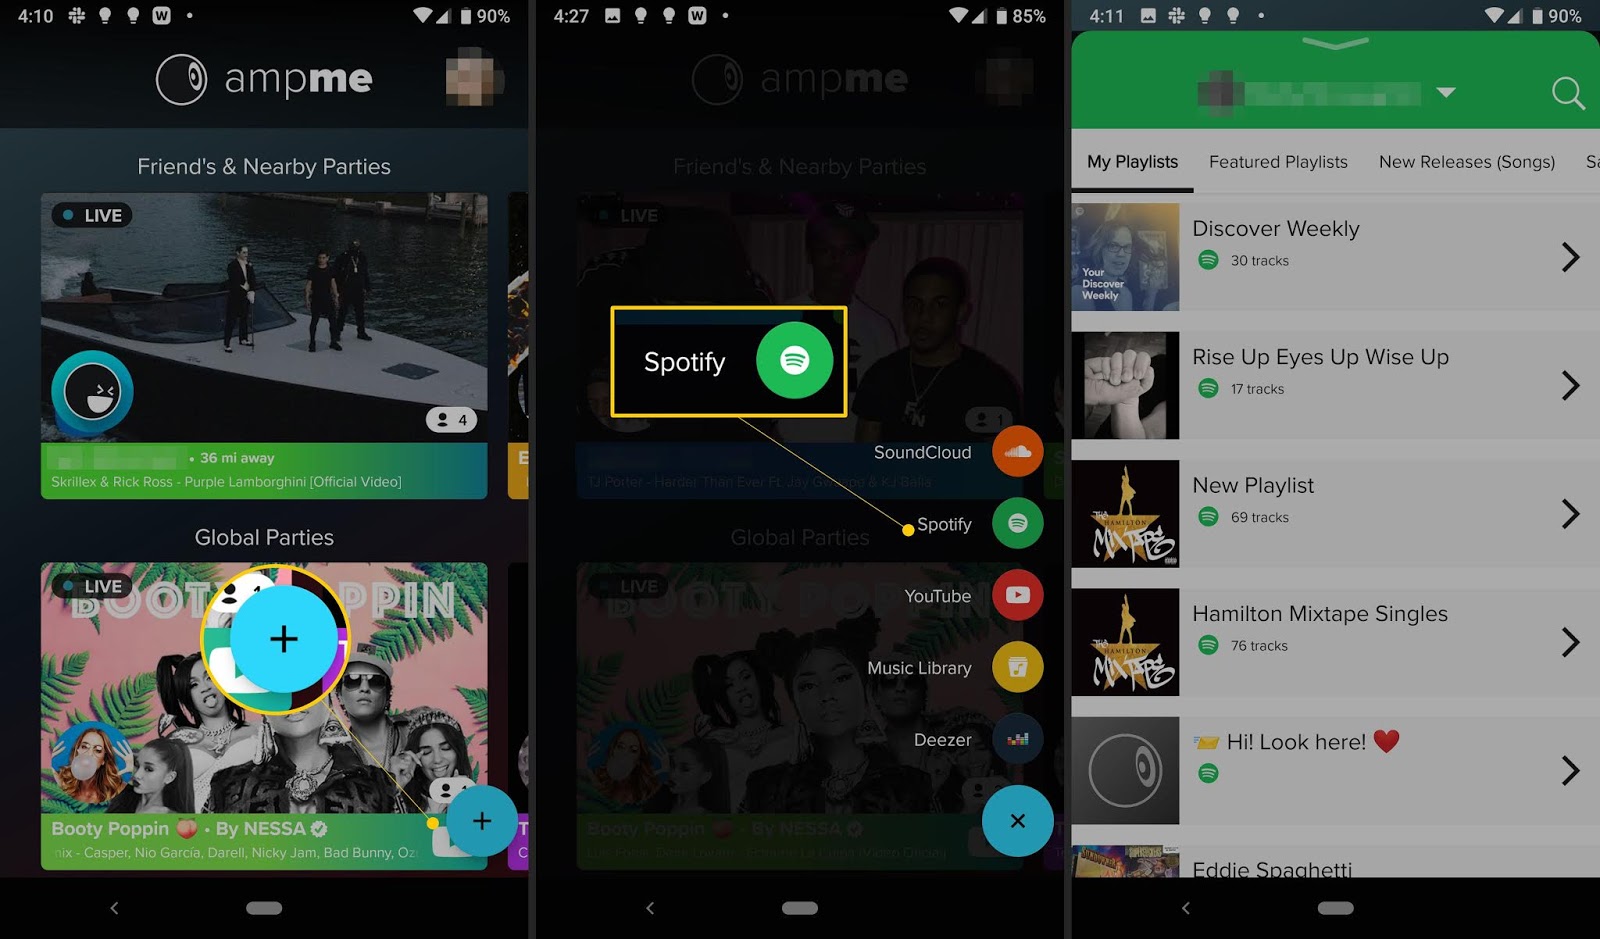Choose the Deezer source icon
The width and height of the screenshot is (1600, 939).
coord(1018,740)
